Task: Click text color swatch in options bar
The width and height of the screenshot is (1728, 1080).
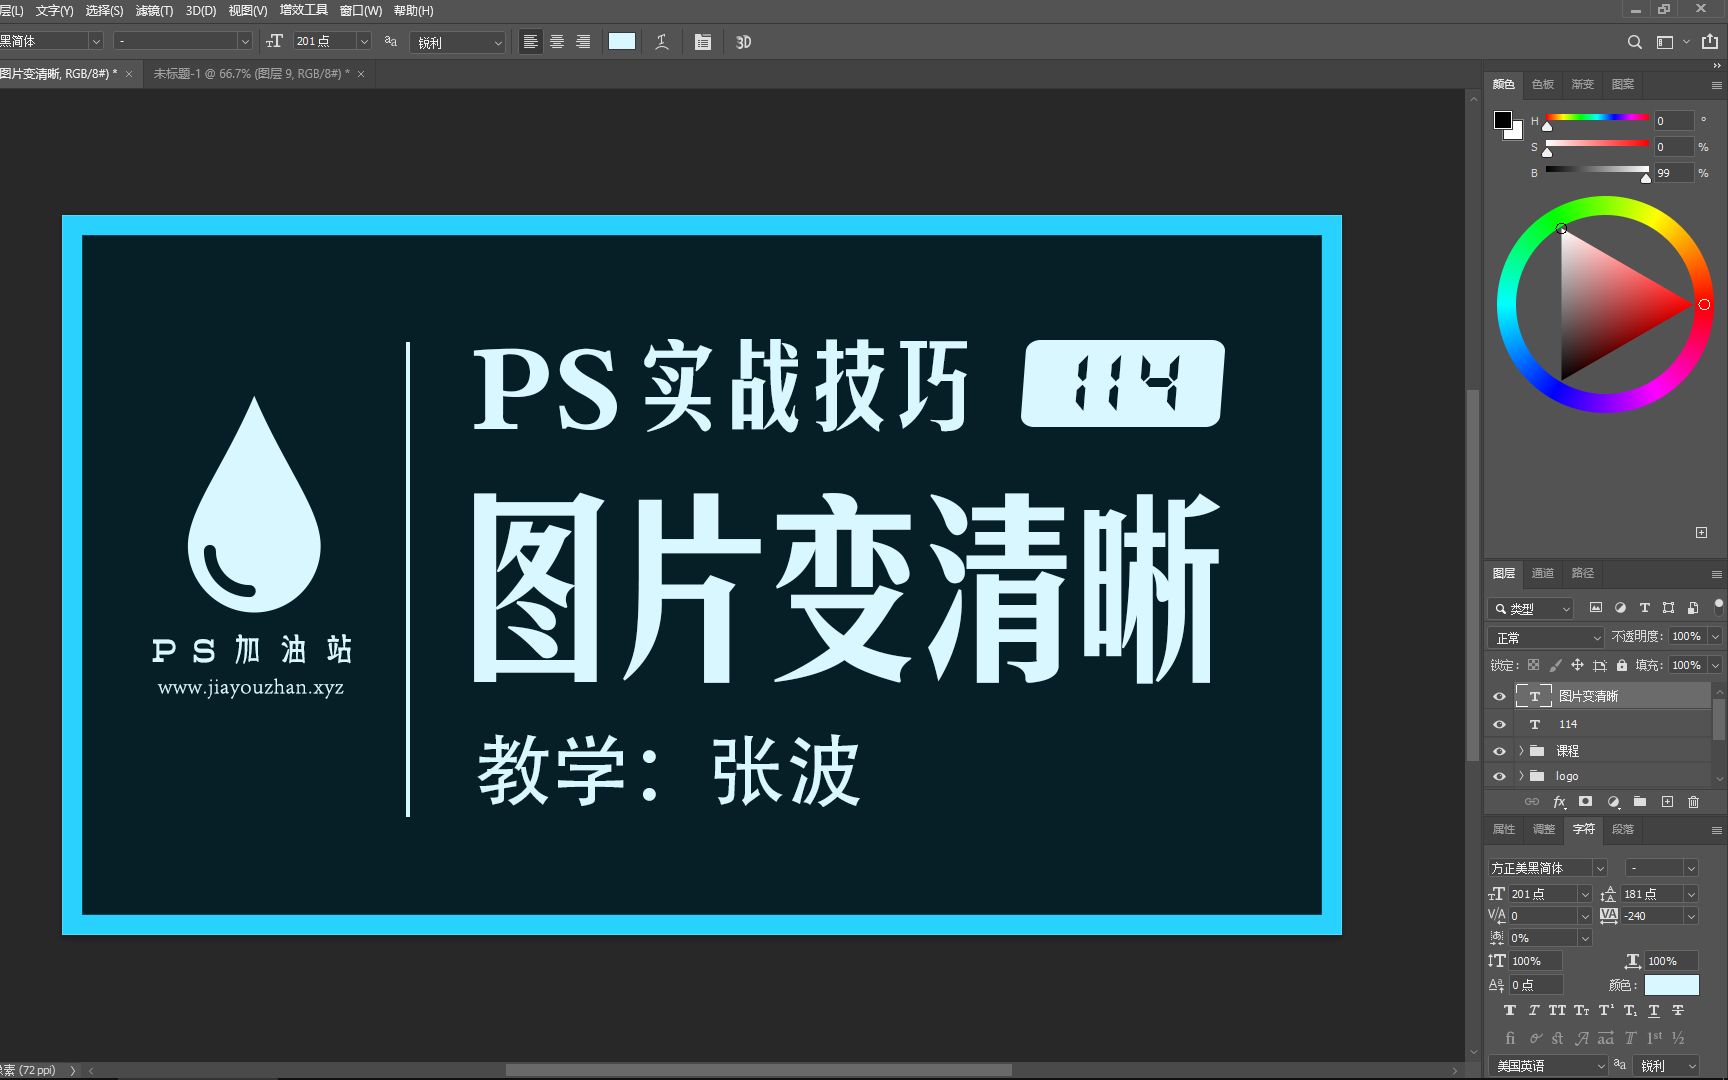Action: point(622,41)
